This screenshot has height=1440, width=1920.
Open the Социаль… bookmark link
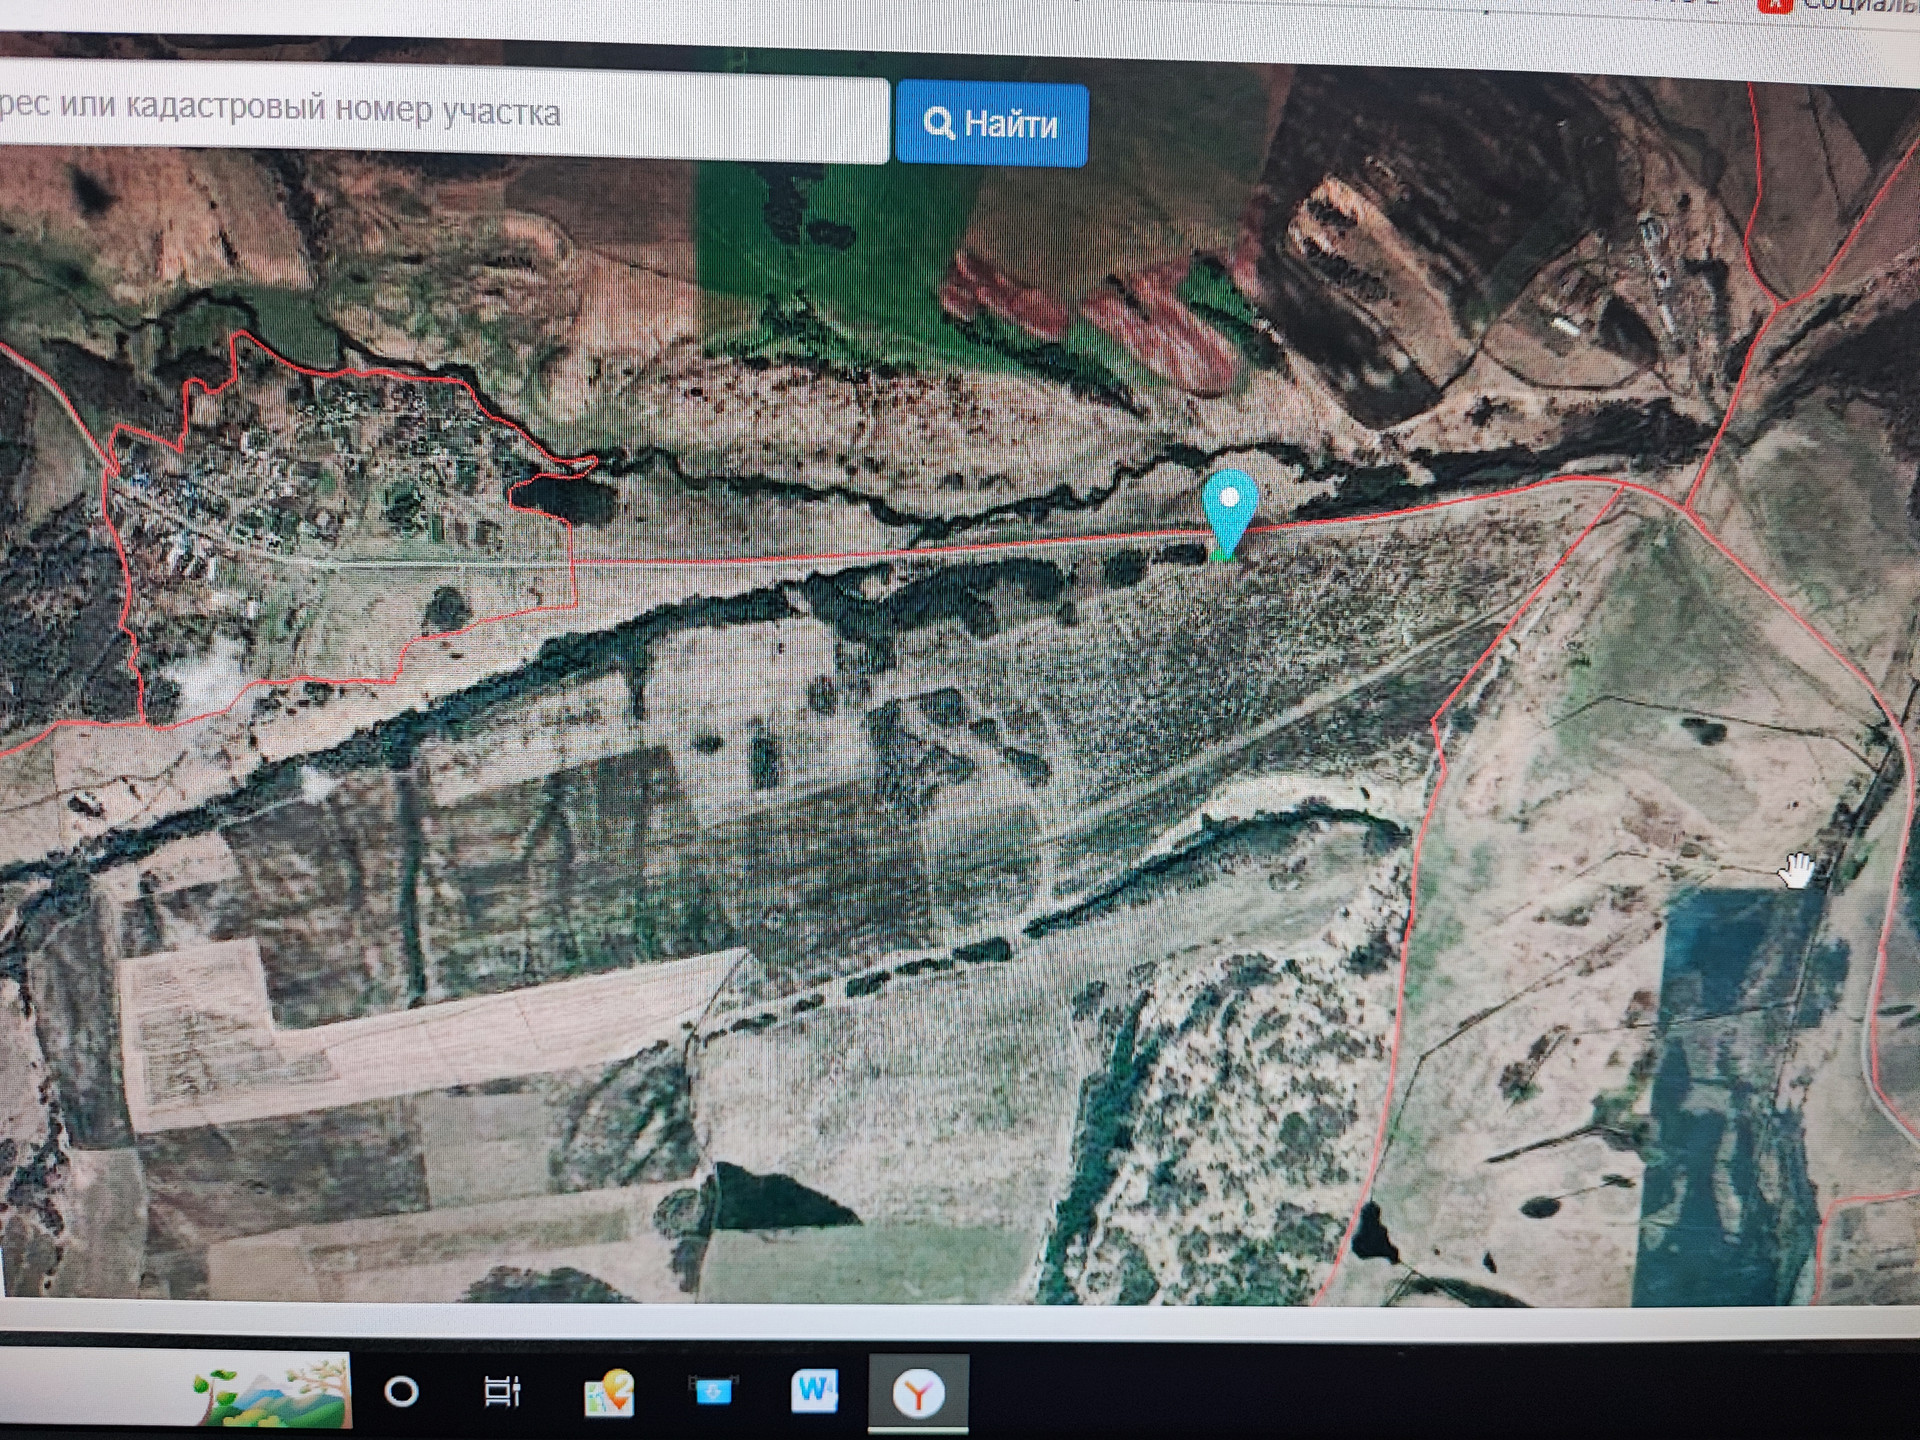click(x=1860, y=6)
